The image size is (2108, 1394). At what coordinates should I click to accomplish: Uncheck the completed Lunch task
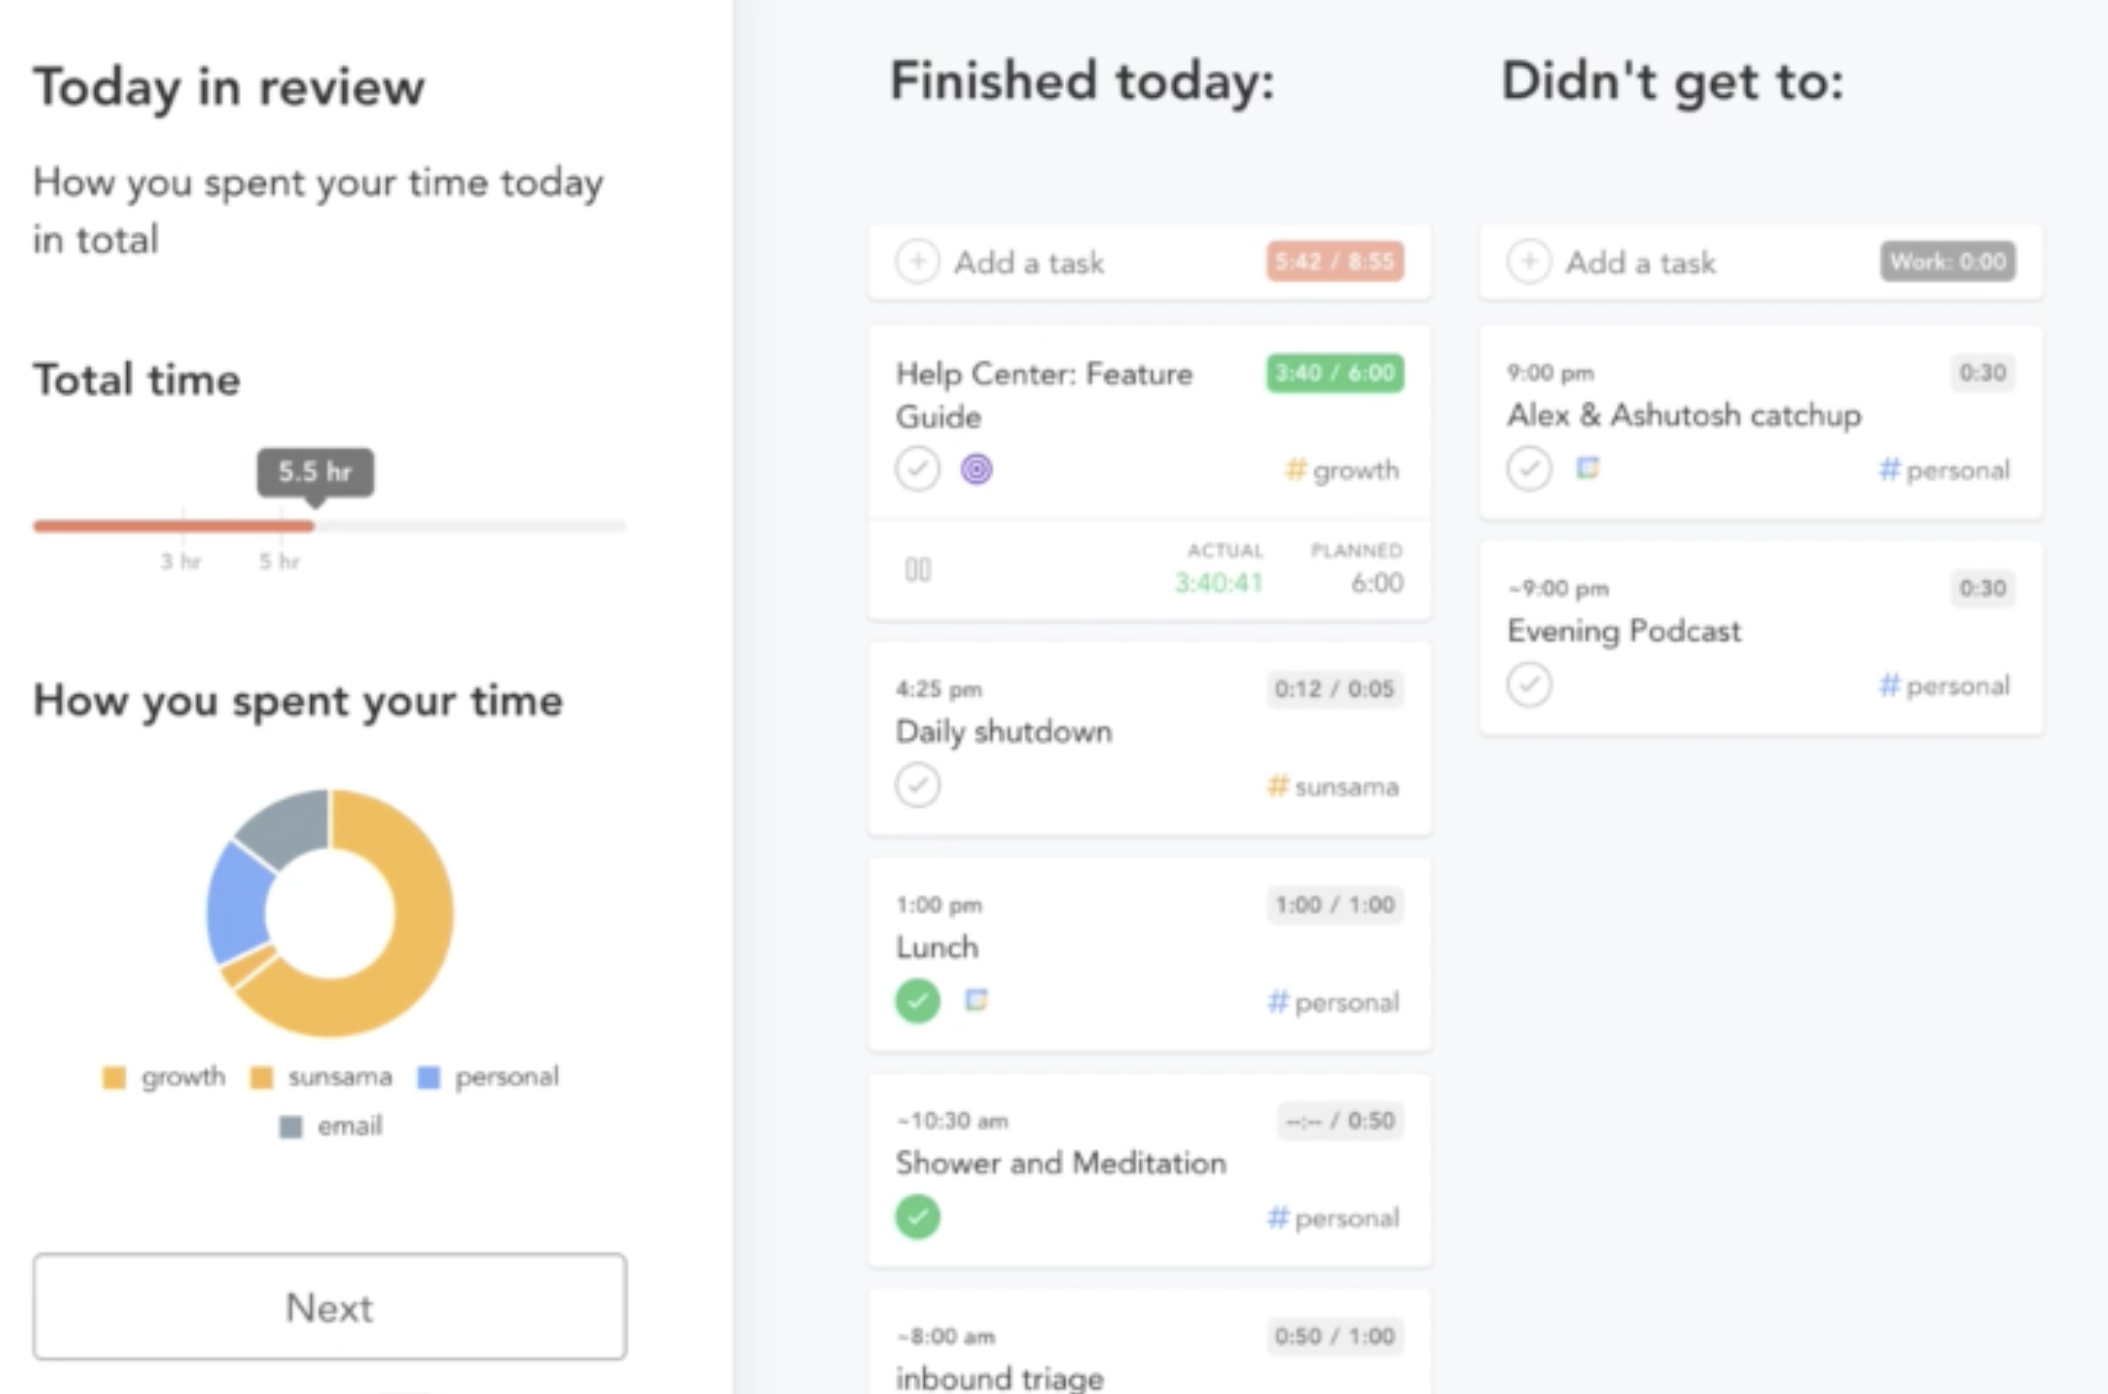917,1001
